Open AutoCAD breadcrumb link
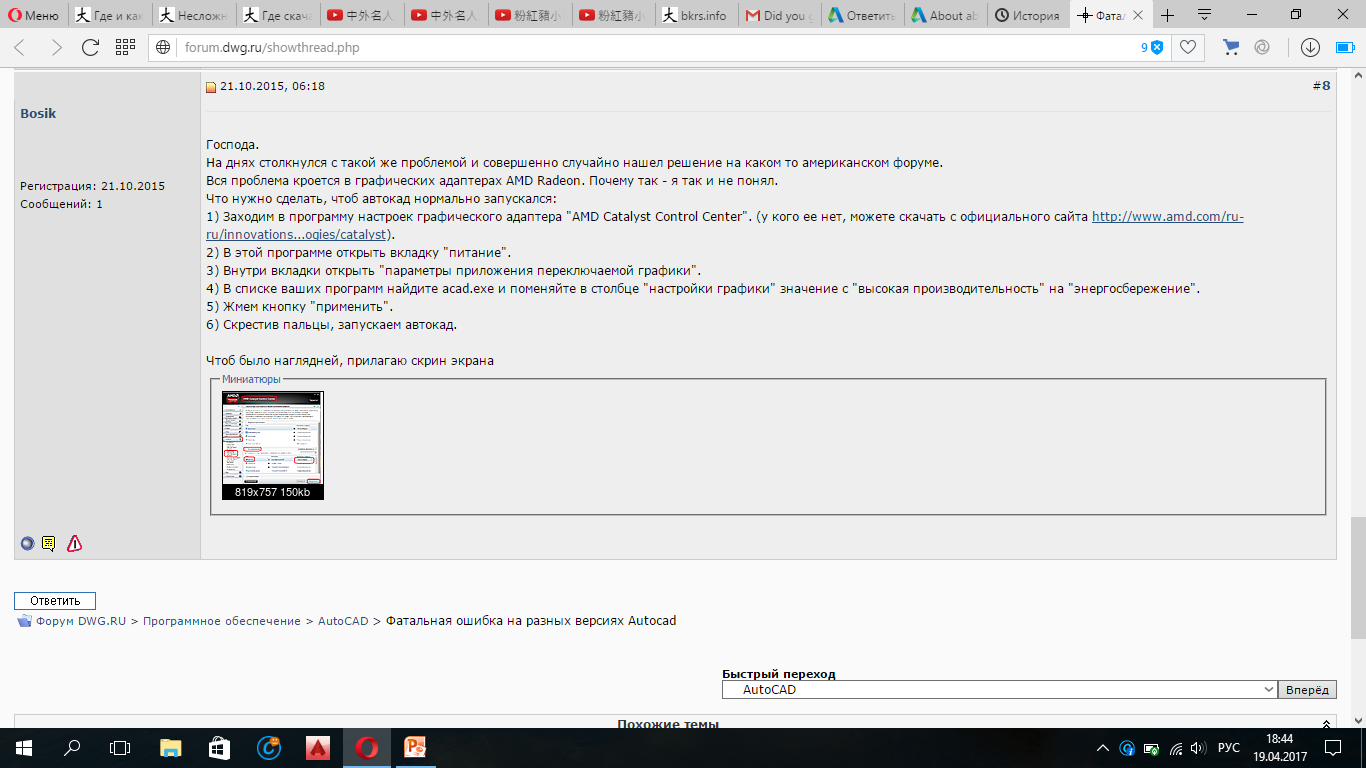Screen dimensions: 1366x768 [343, 621]
